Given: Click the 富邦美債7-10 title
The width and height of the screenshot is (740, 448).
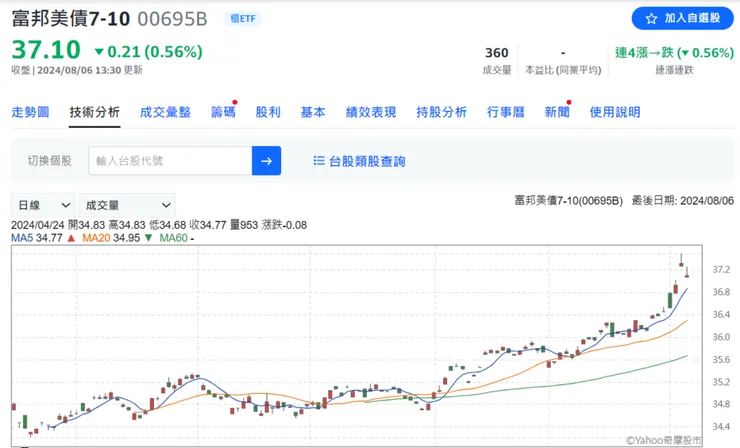Looking at the screenshot, I should 71,19.
